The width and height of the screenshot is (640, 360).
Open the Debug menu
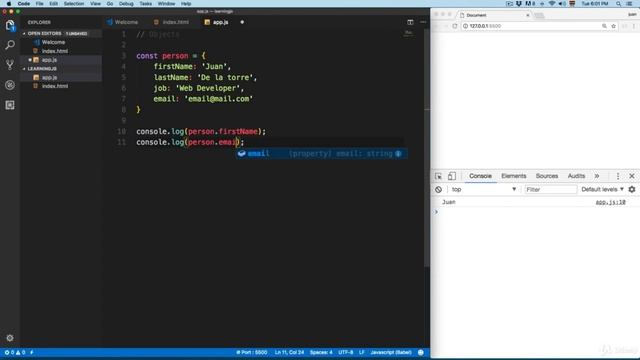[x=126, y=4]
